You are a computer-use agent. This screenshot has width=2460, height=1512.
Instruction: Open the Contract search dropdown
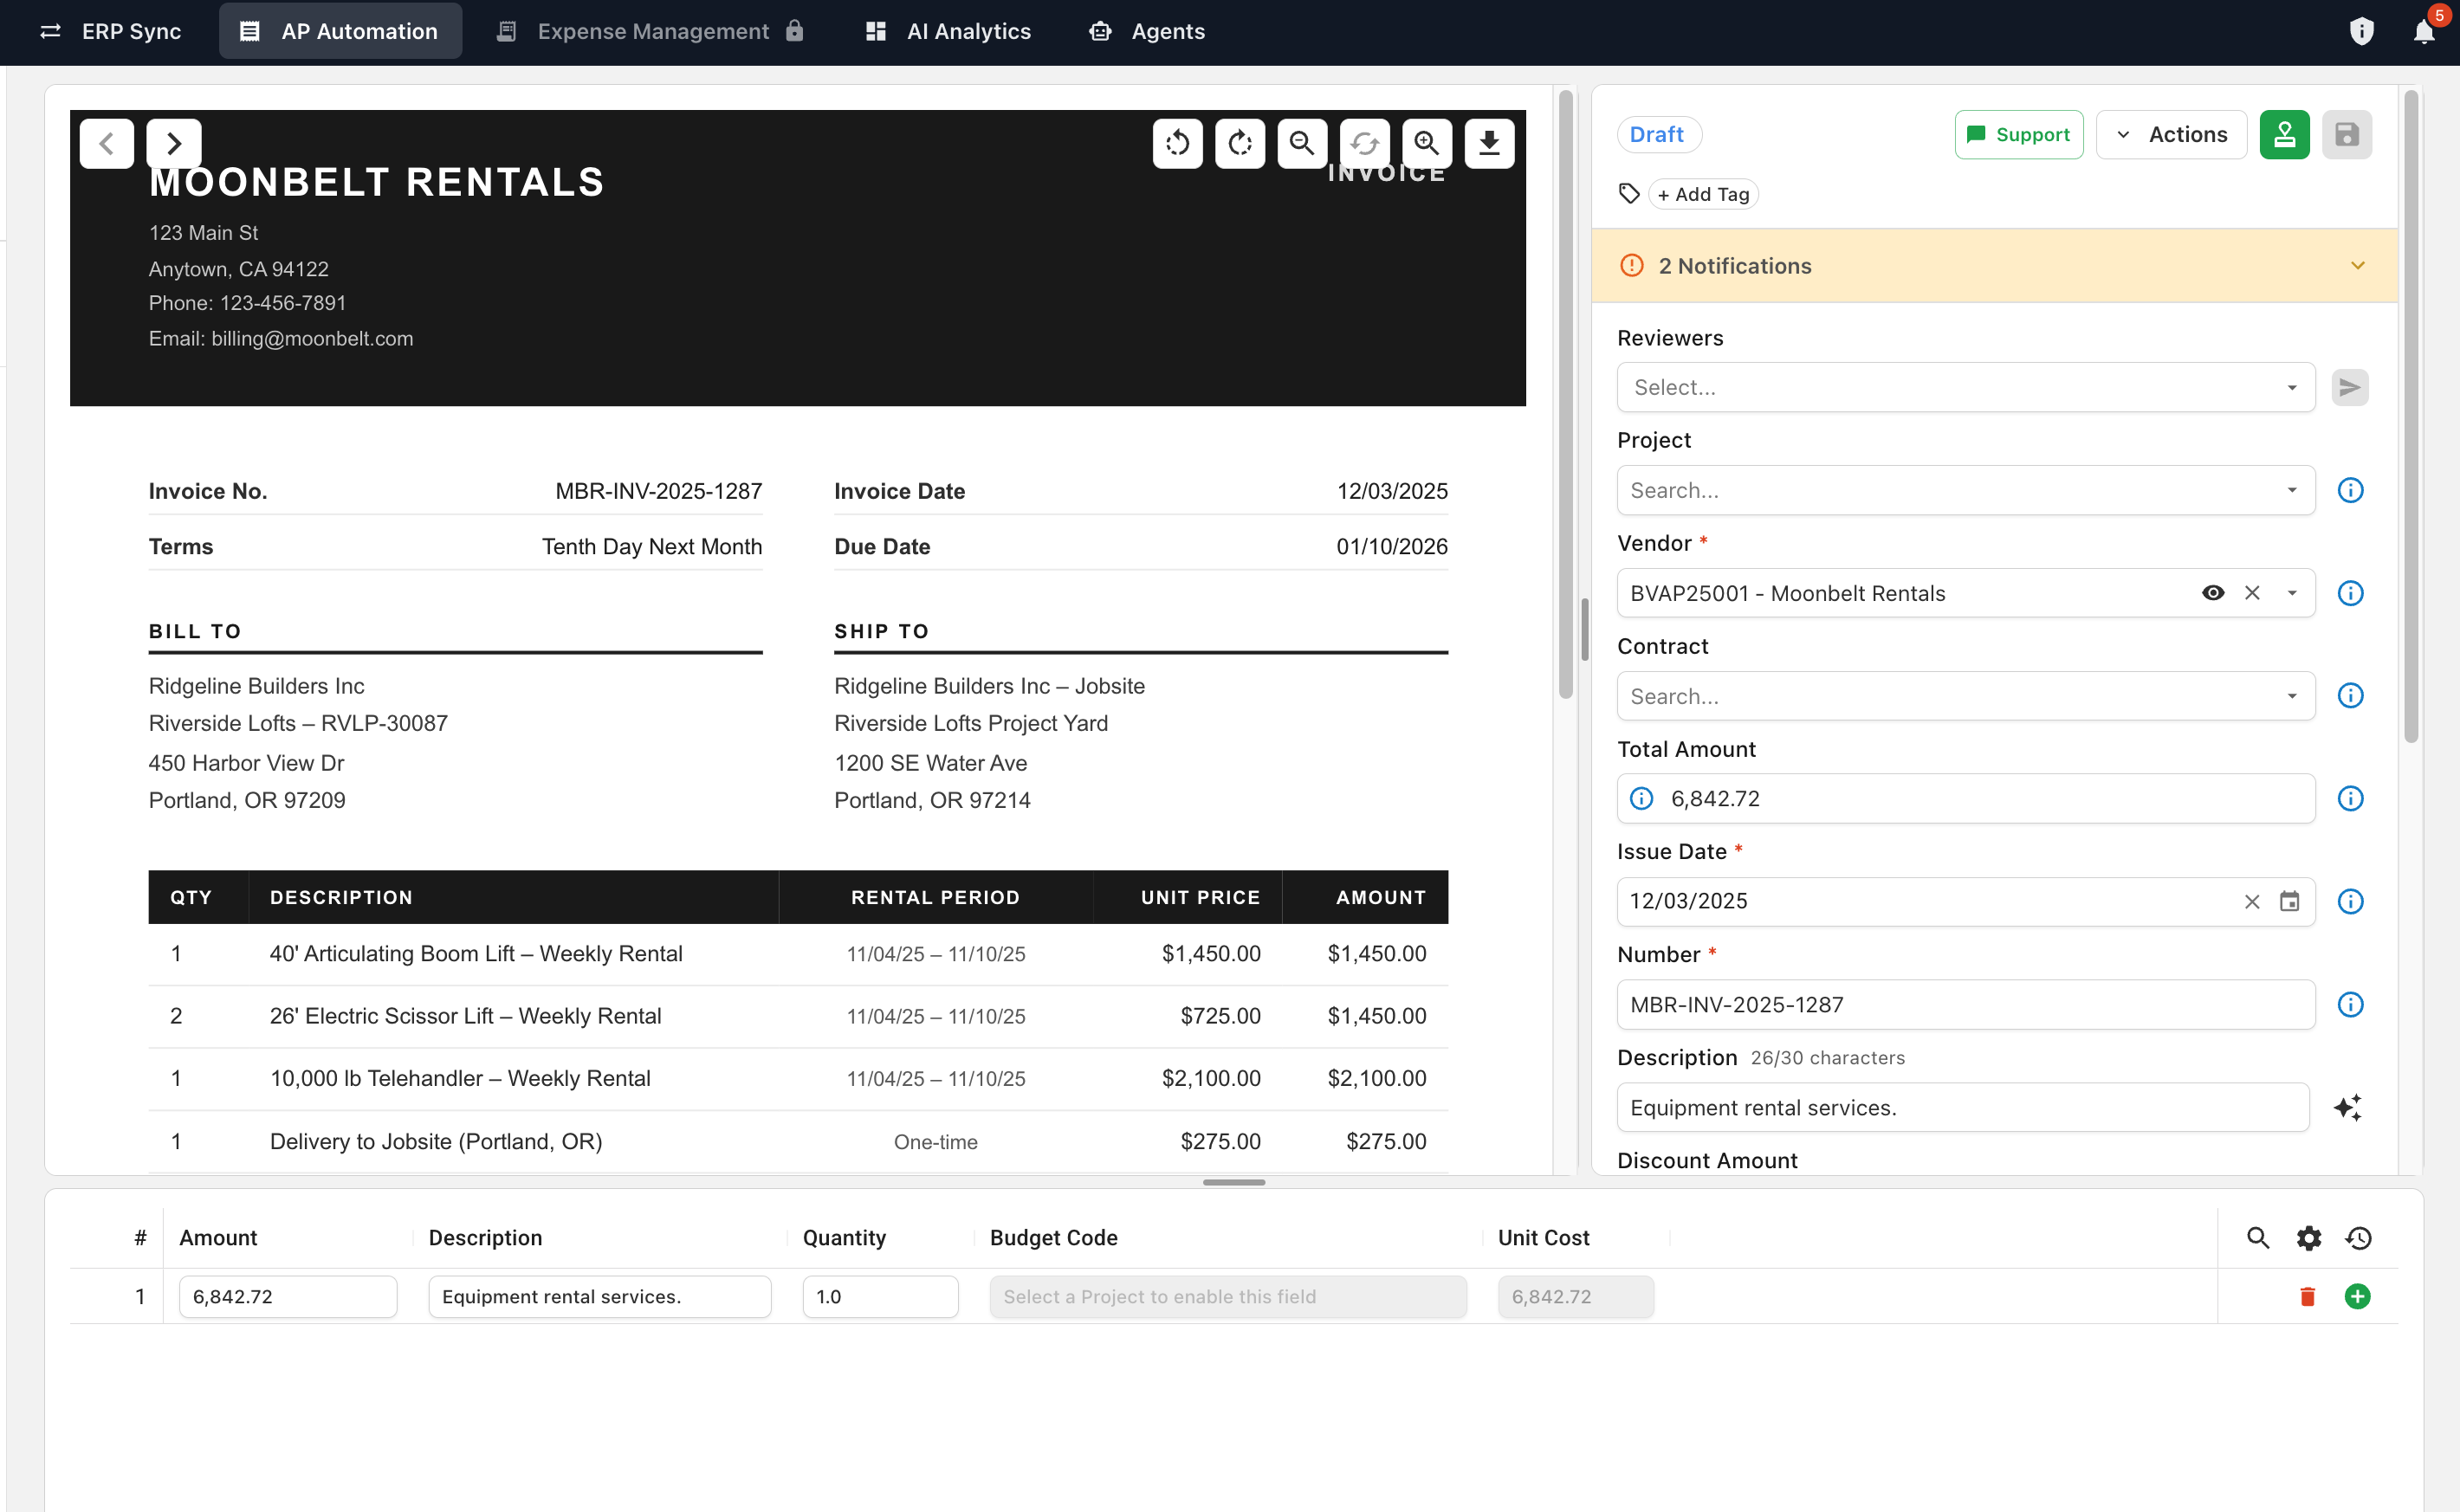coord(1966,696)
